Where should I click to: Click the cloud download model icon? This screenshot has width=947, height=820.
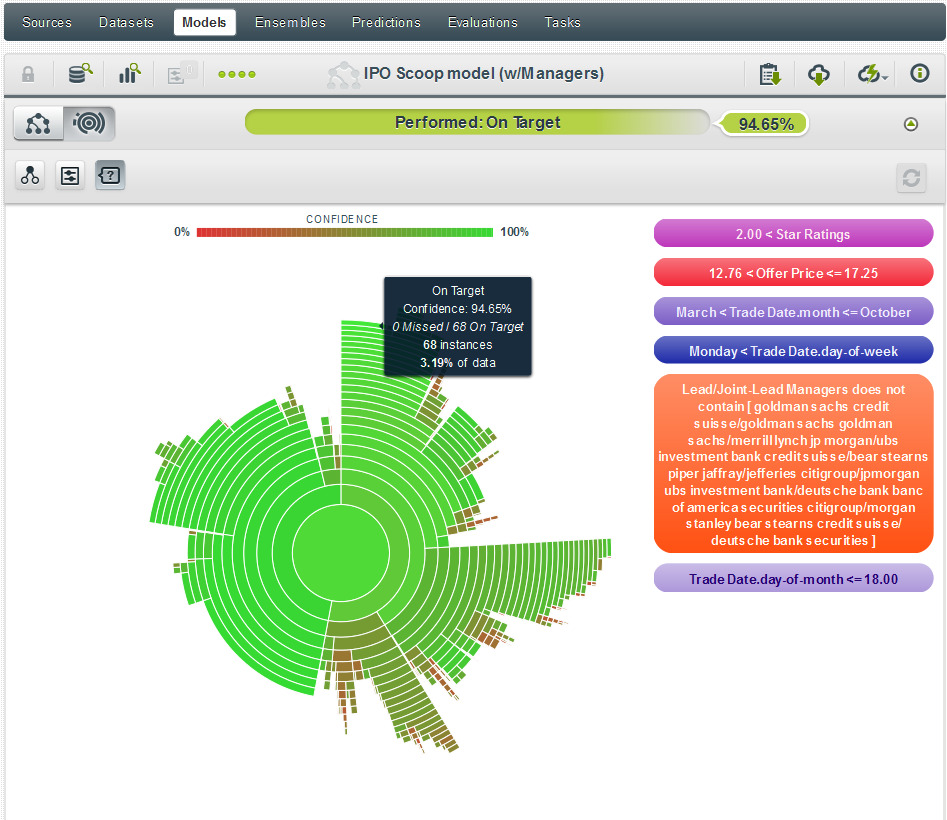[818, 74]
